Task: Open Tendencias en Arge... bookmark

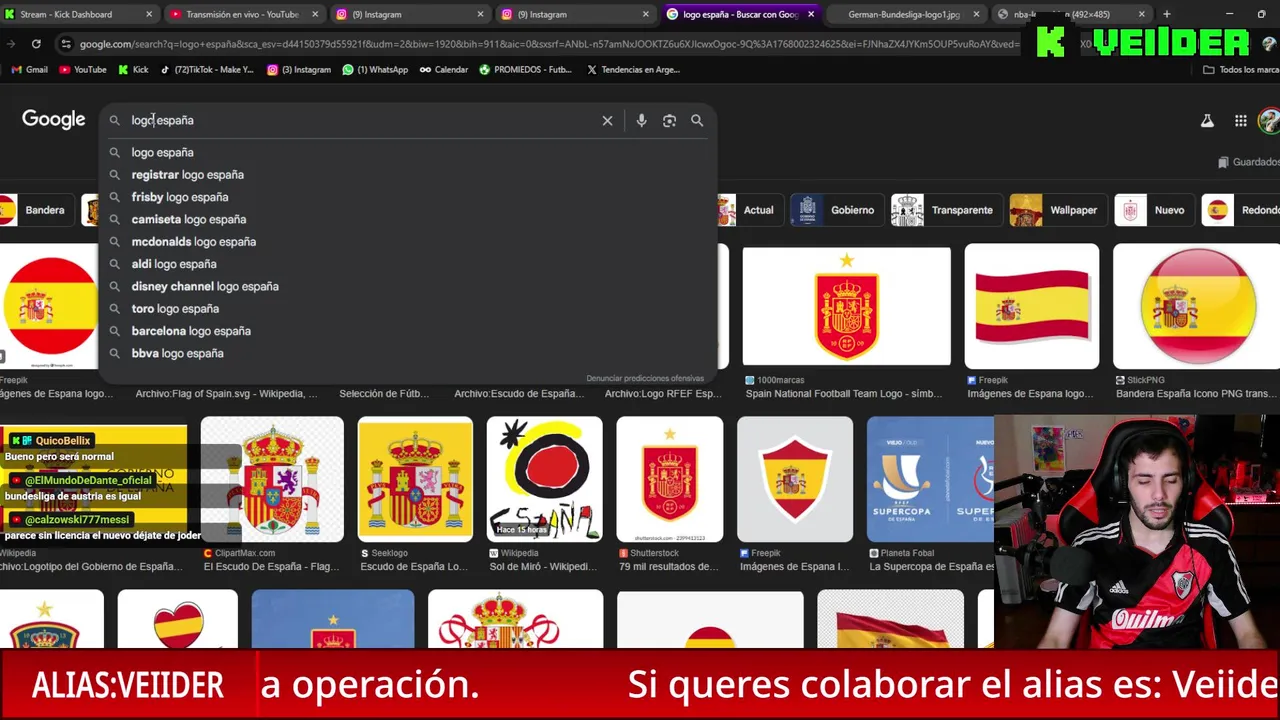Action: click(633, 70)
